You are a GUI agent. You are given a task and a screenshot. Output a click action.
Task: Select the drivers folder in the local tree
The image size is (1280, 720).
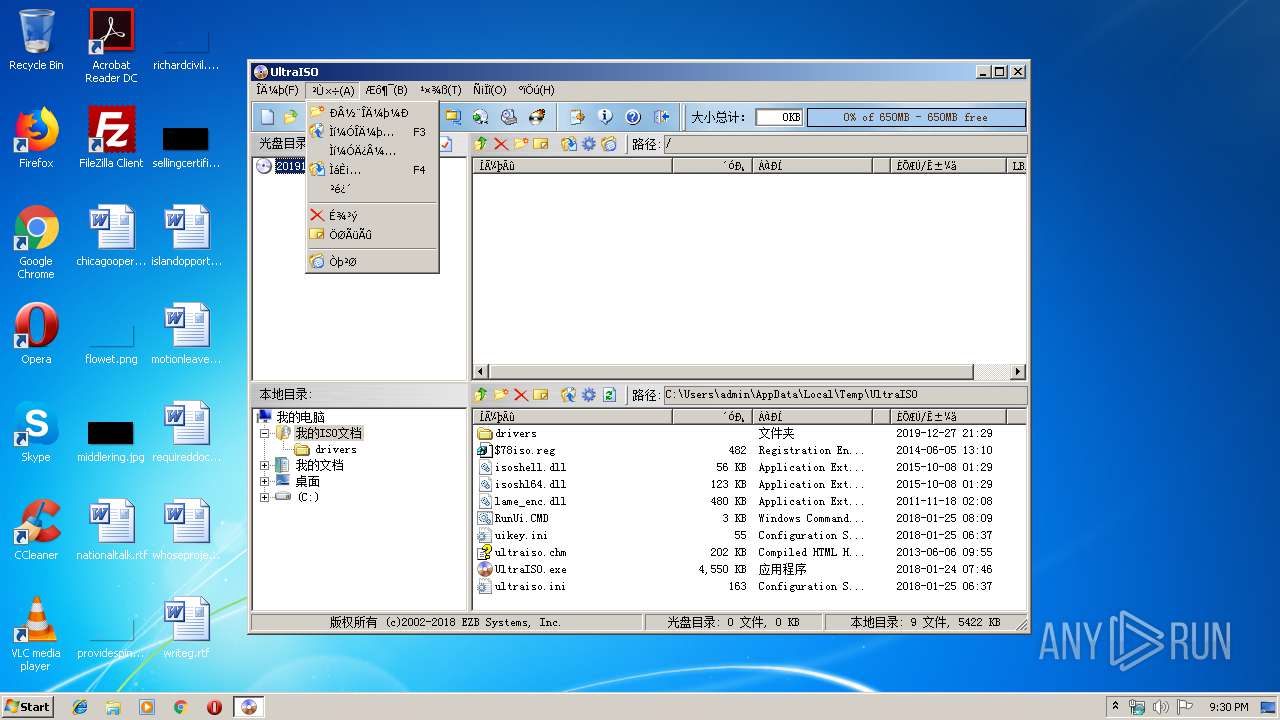[x=335, y=450]
